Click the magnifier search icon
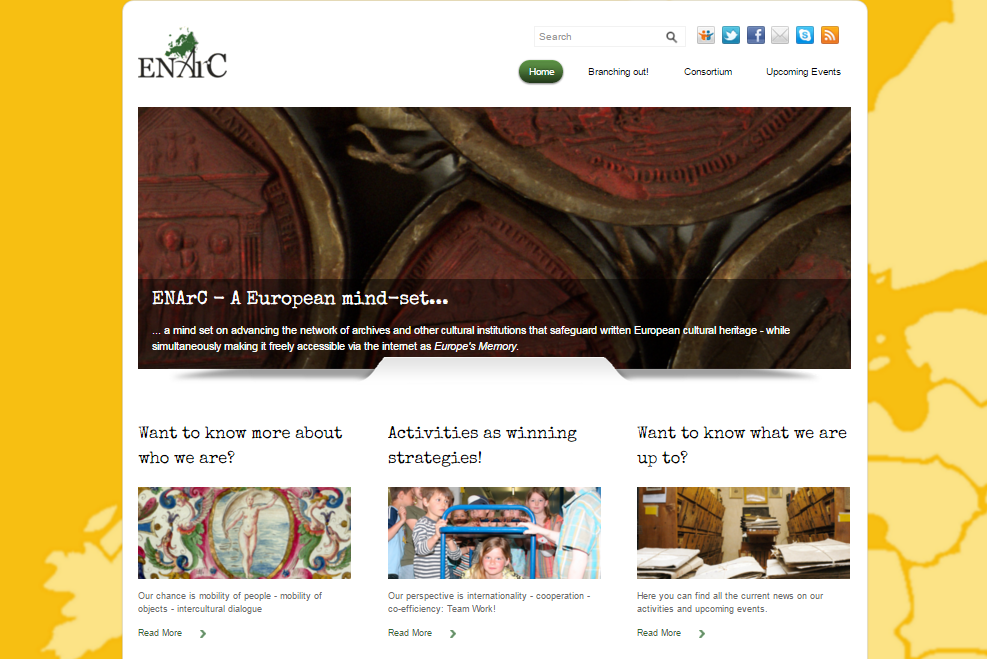The height and width of the screenshot is (659, 987). (x=672, y=37)
